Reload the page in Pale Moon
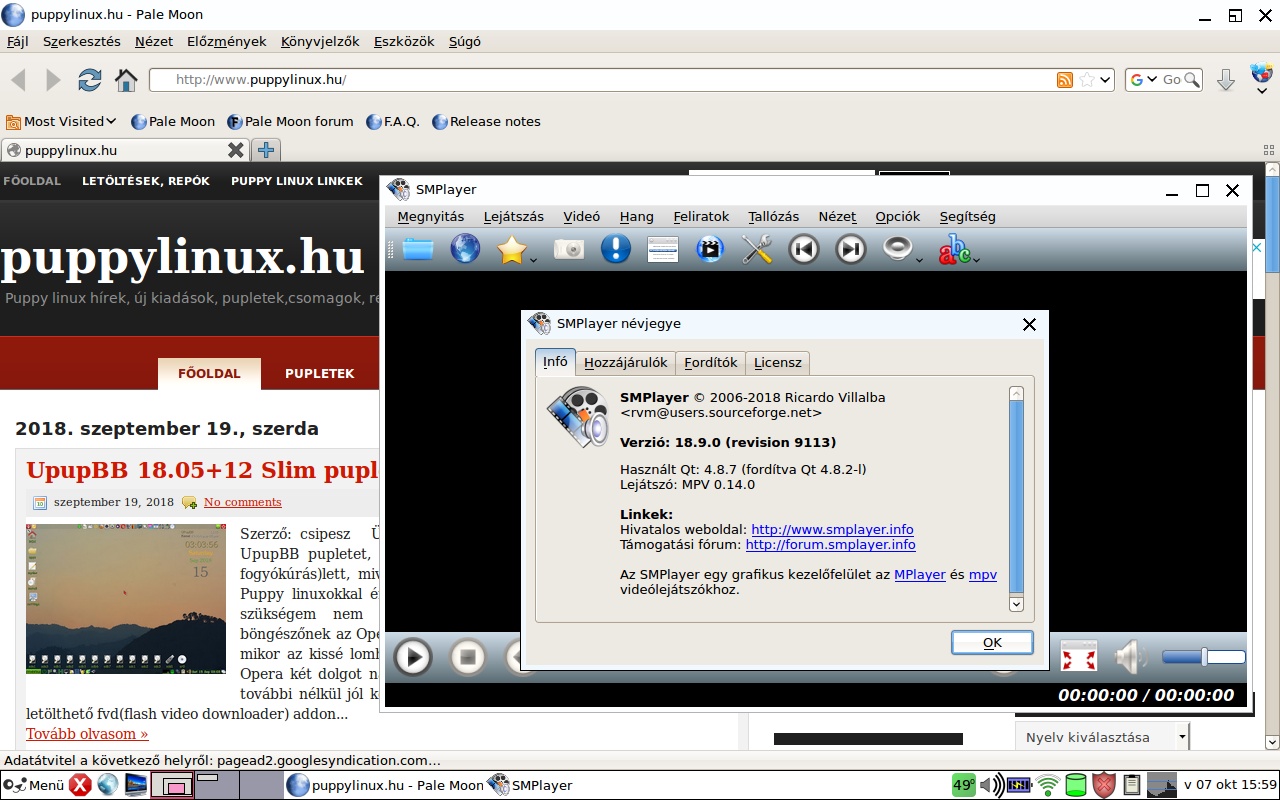 (90, 80)
